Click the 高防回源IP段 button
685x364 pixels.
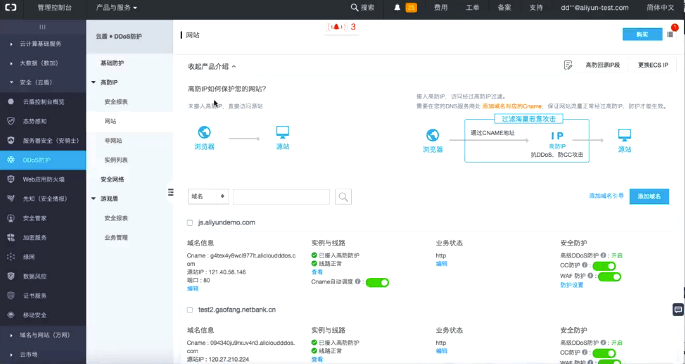coord(603,65)
